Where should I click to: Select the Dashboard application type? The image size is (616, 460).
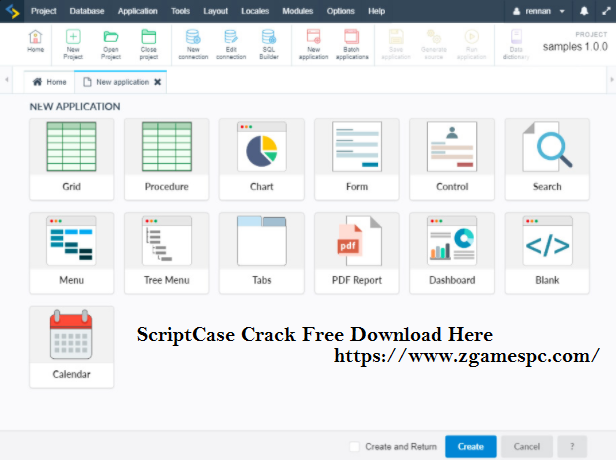coord(452,253)
